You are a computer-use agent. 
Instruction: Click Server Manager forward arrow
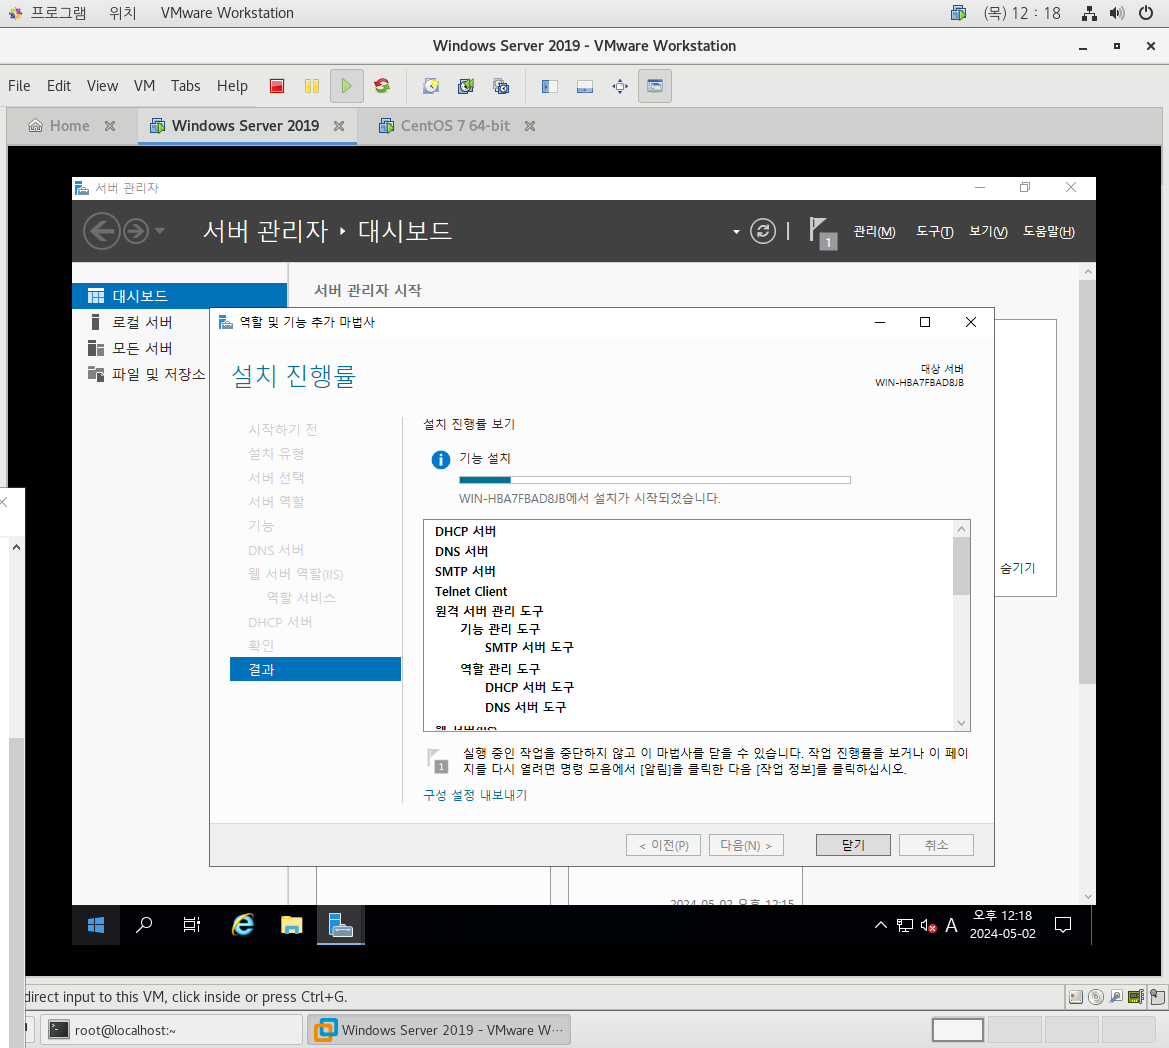[136, 231]
